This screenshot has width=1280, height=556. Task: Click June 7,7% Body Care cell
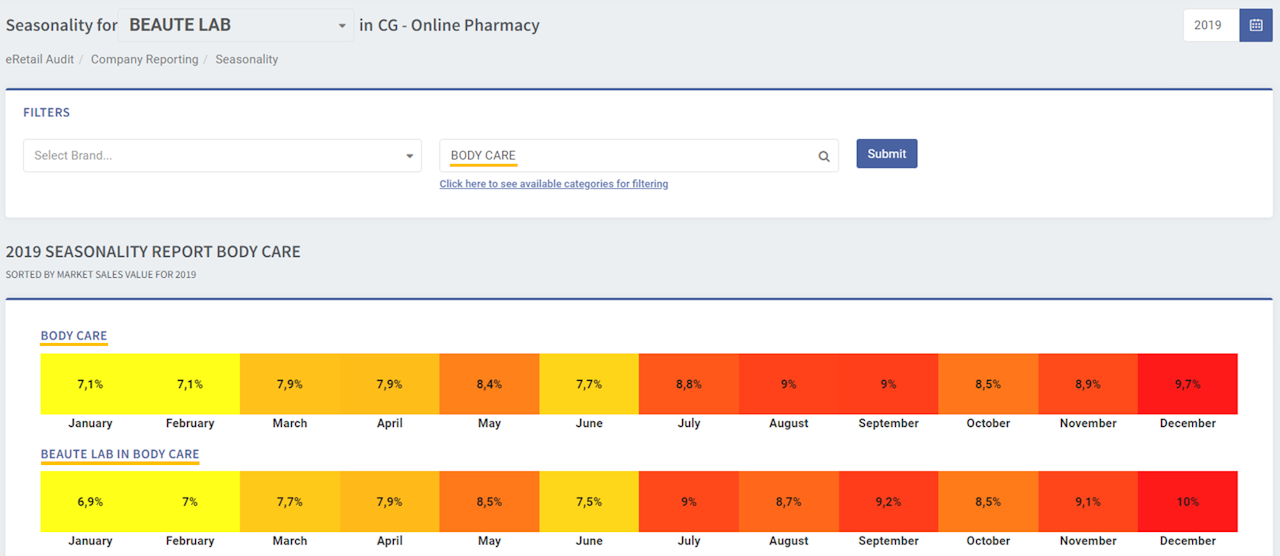click(x=589, y=384)
